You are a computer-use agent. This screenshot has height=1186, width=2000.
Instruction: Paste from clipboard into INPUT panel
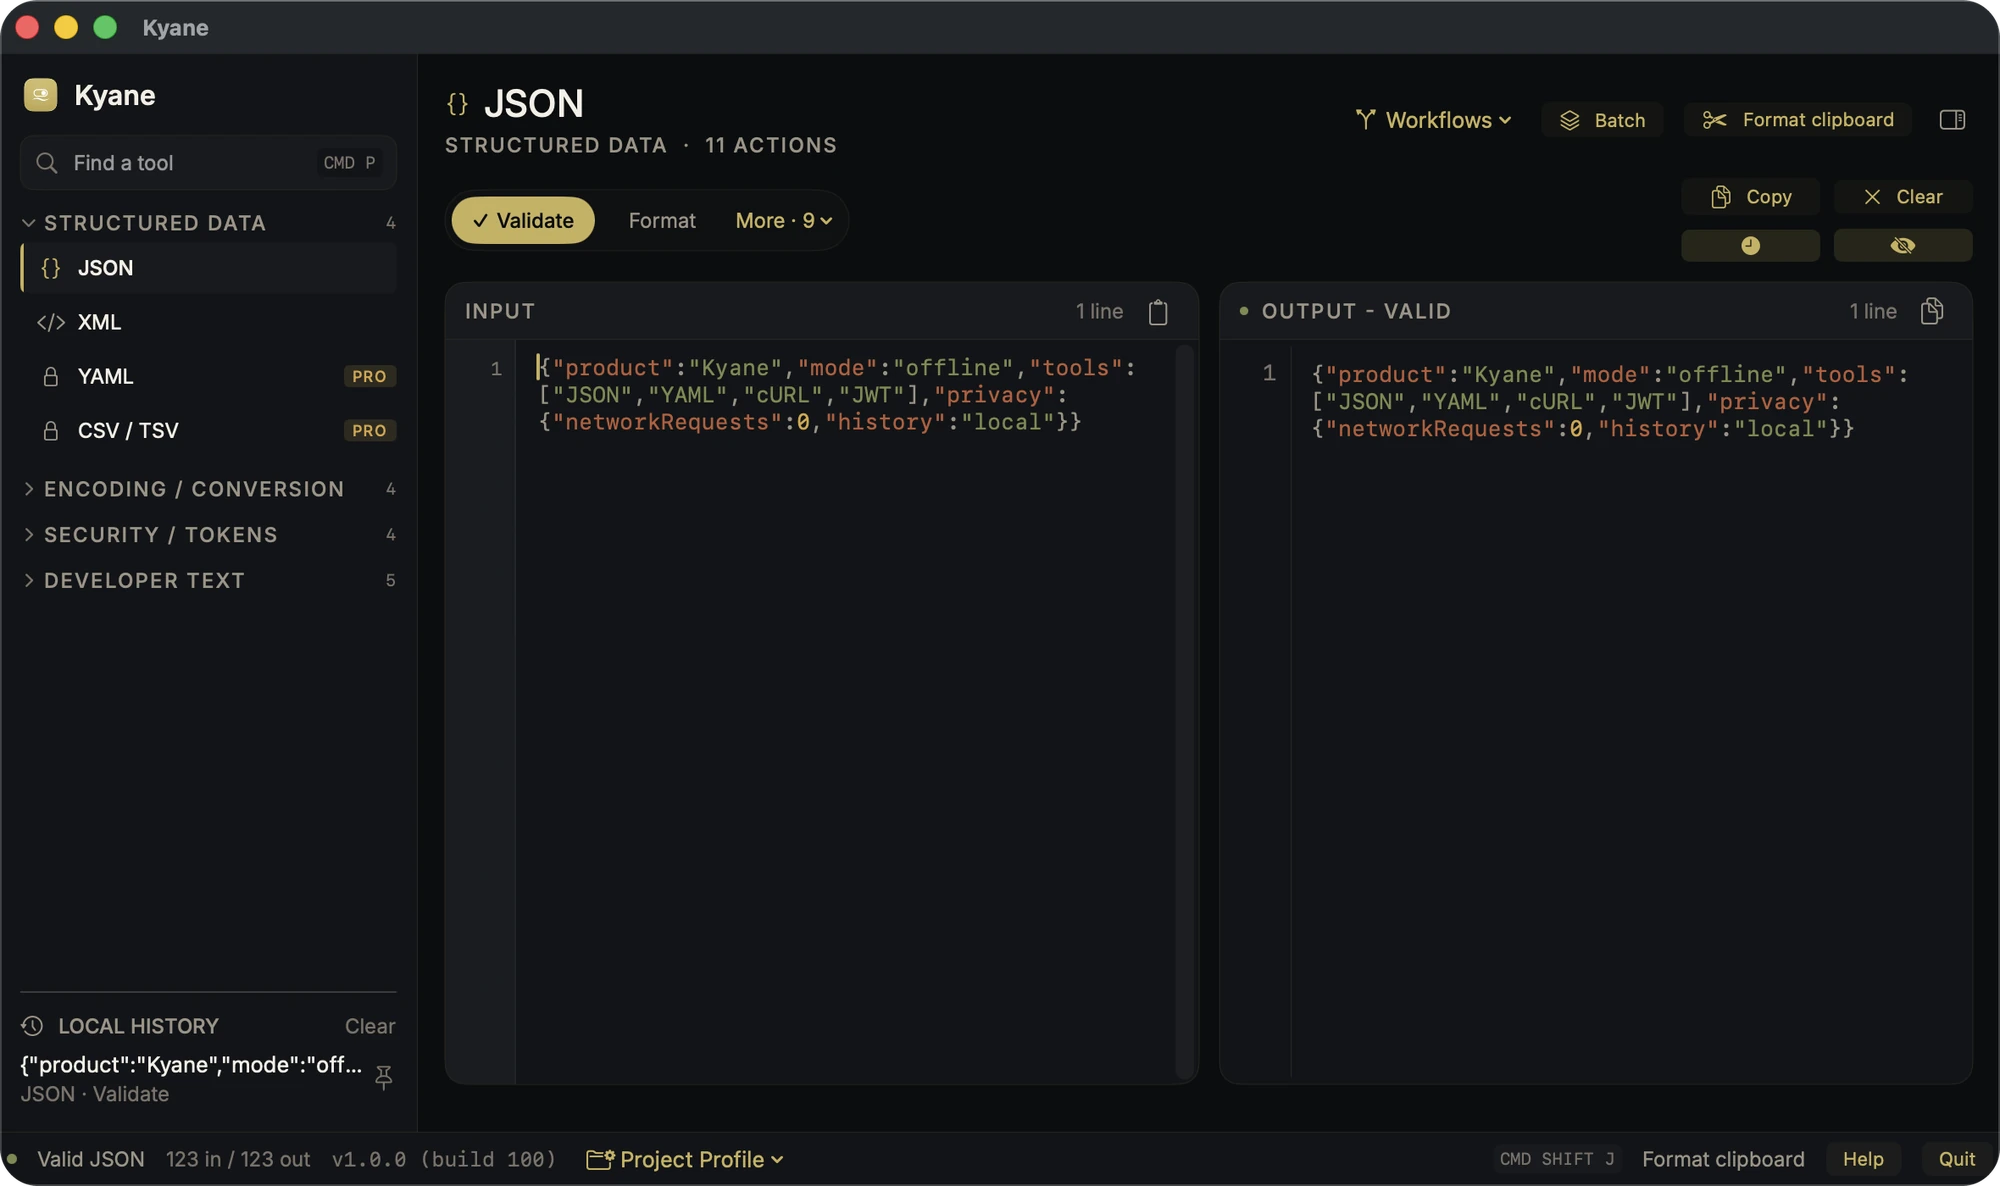[1158, 312]
